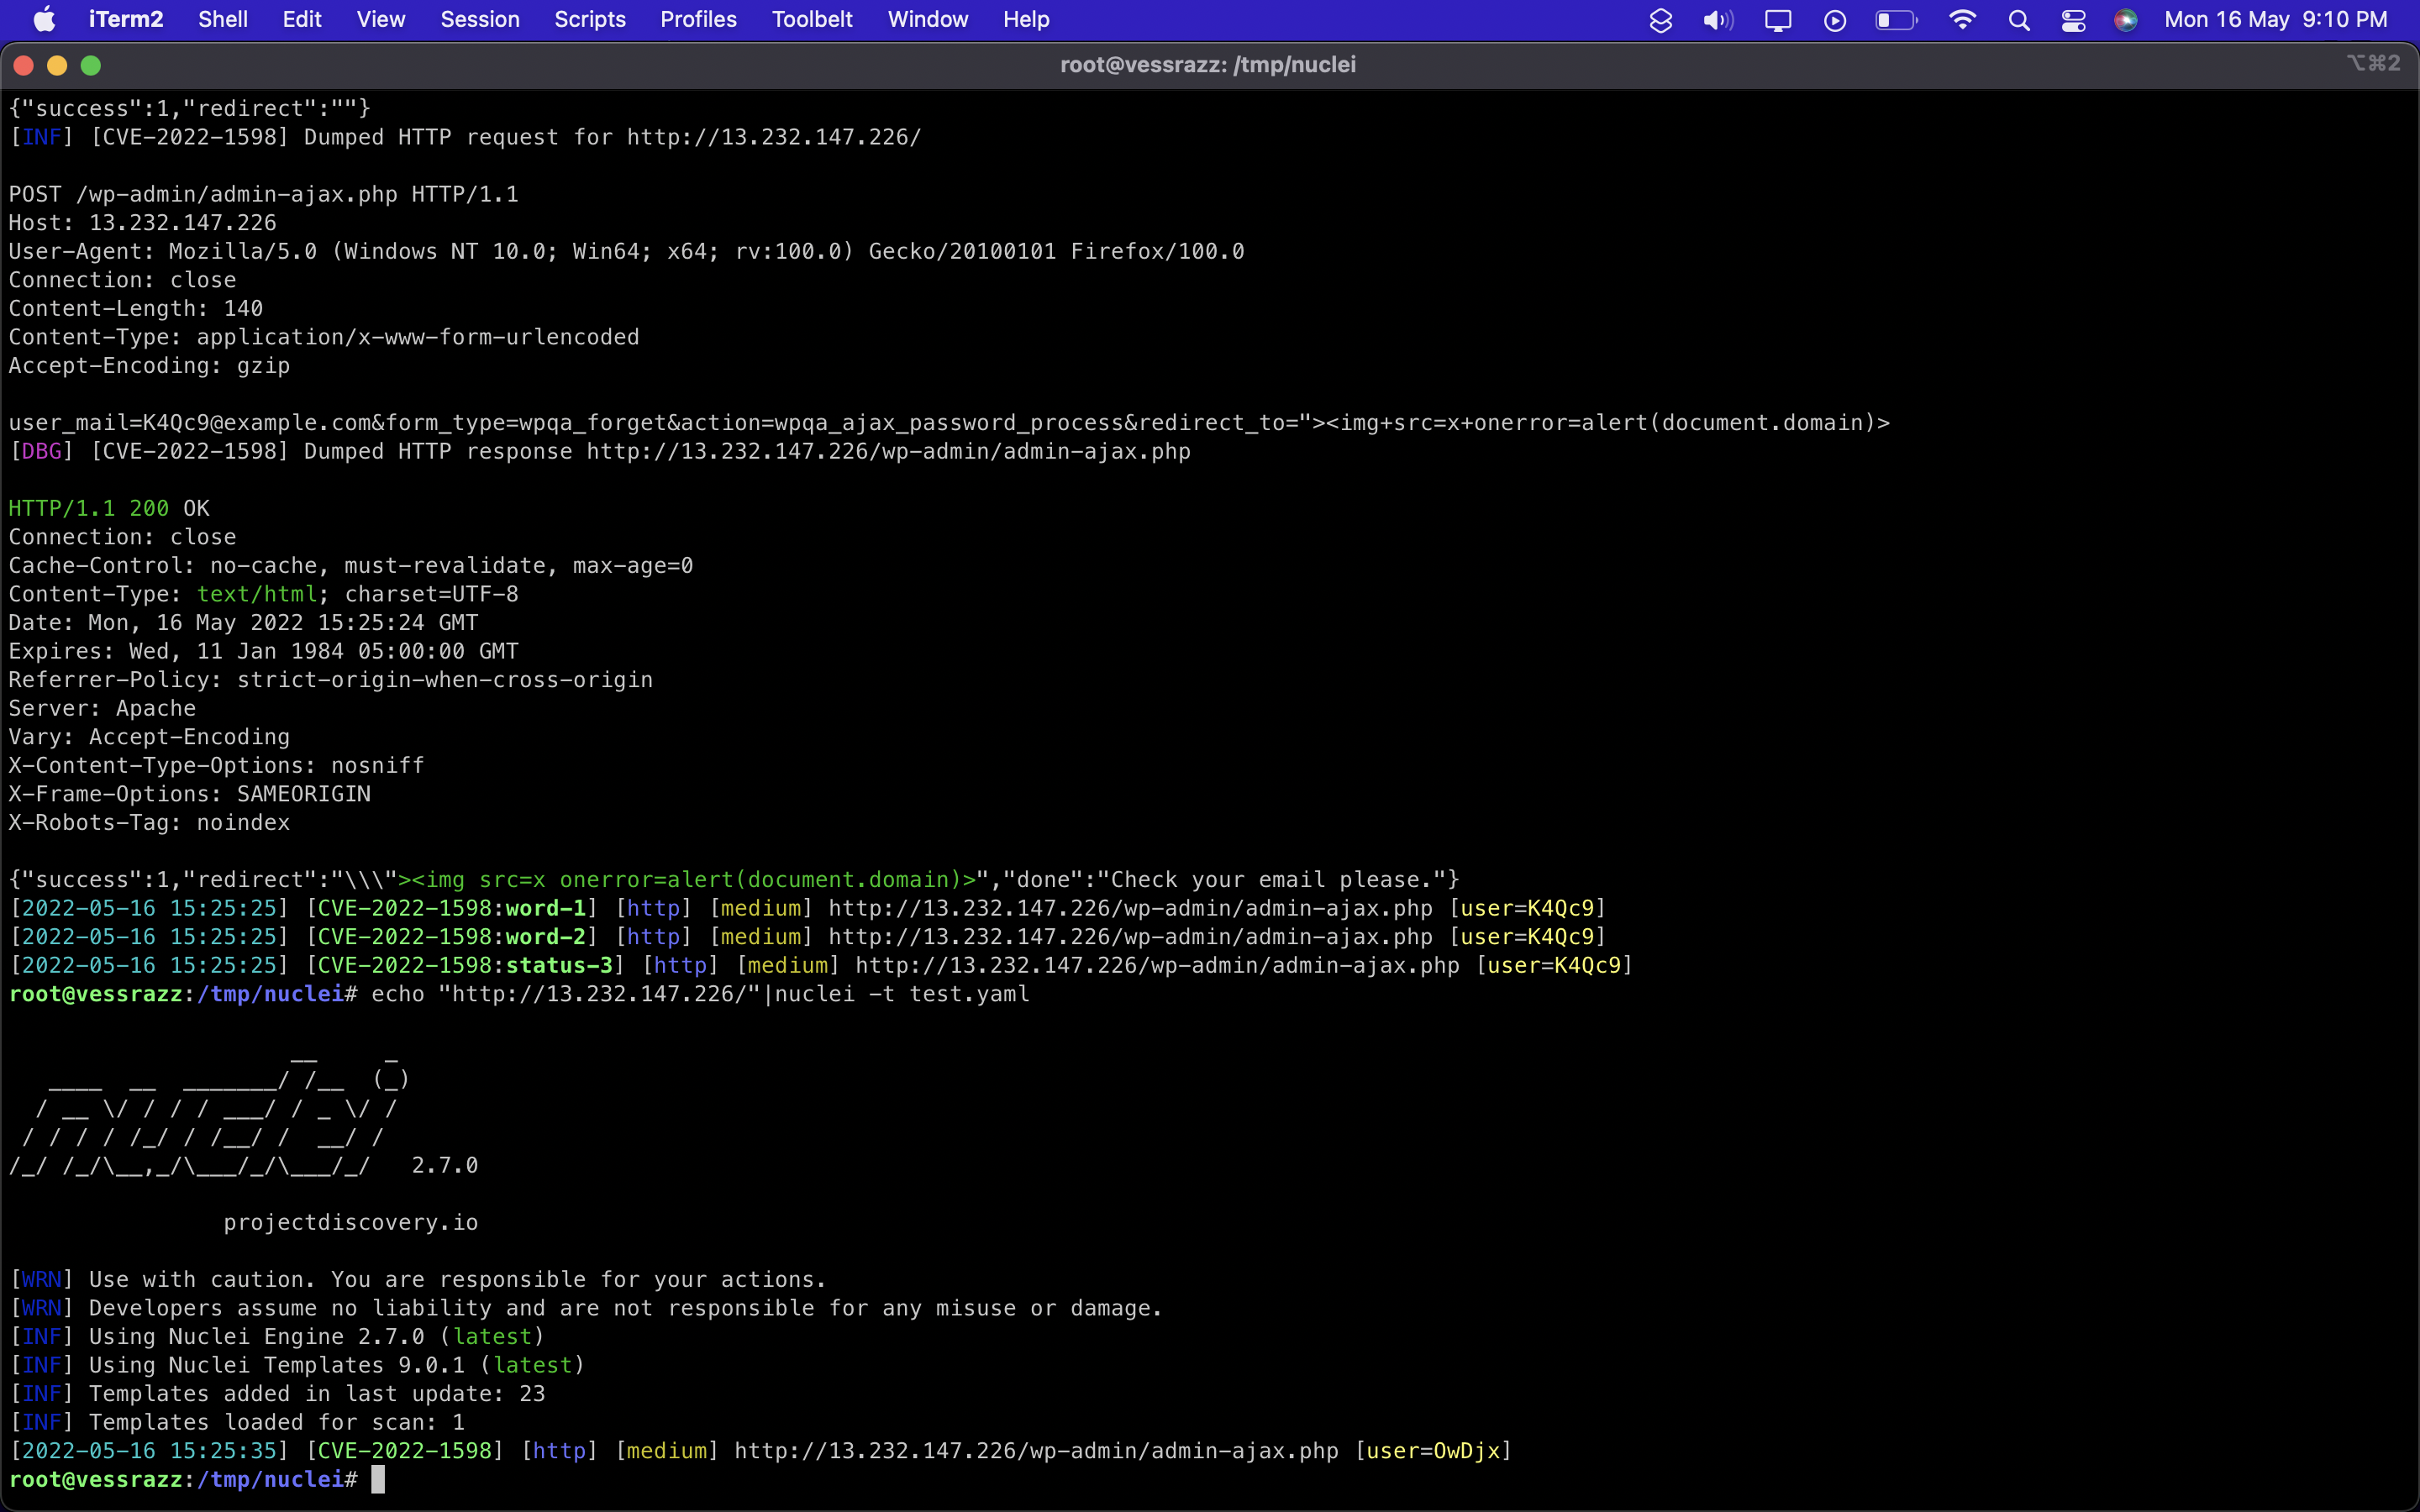The height and width of the screenshot is (1512, 2420).
Task: Open the Profiles menu
Action: [698, 20]
